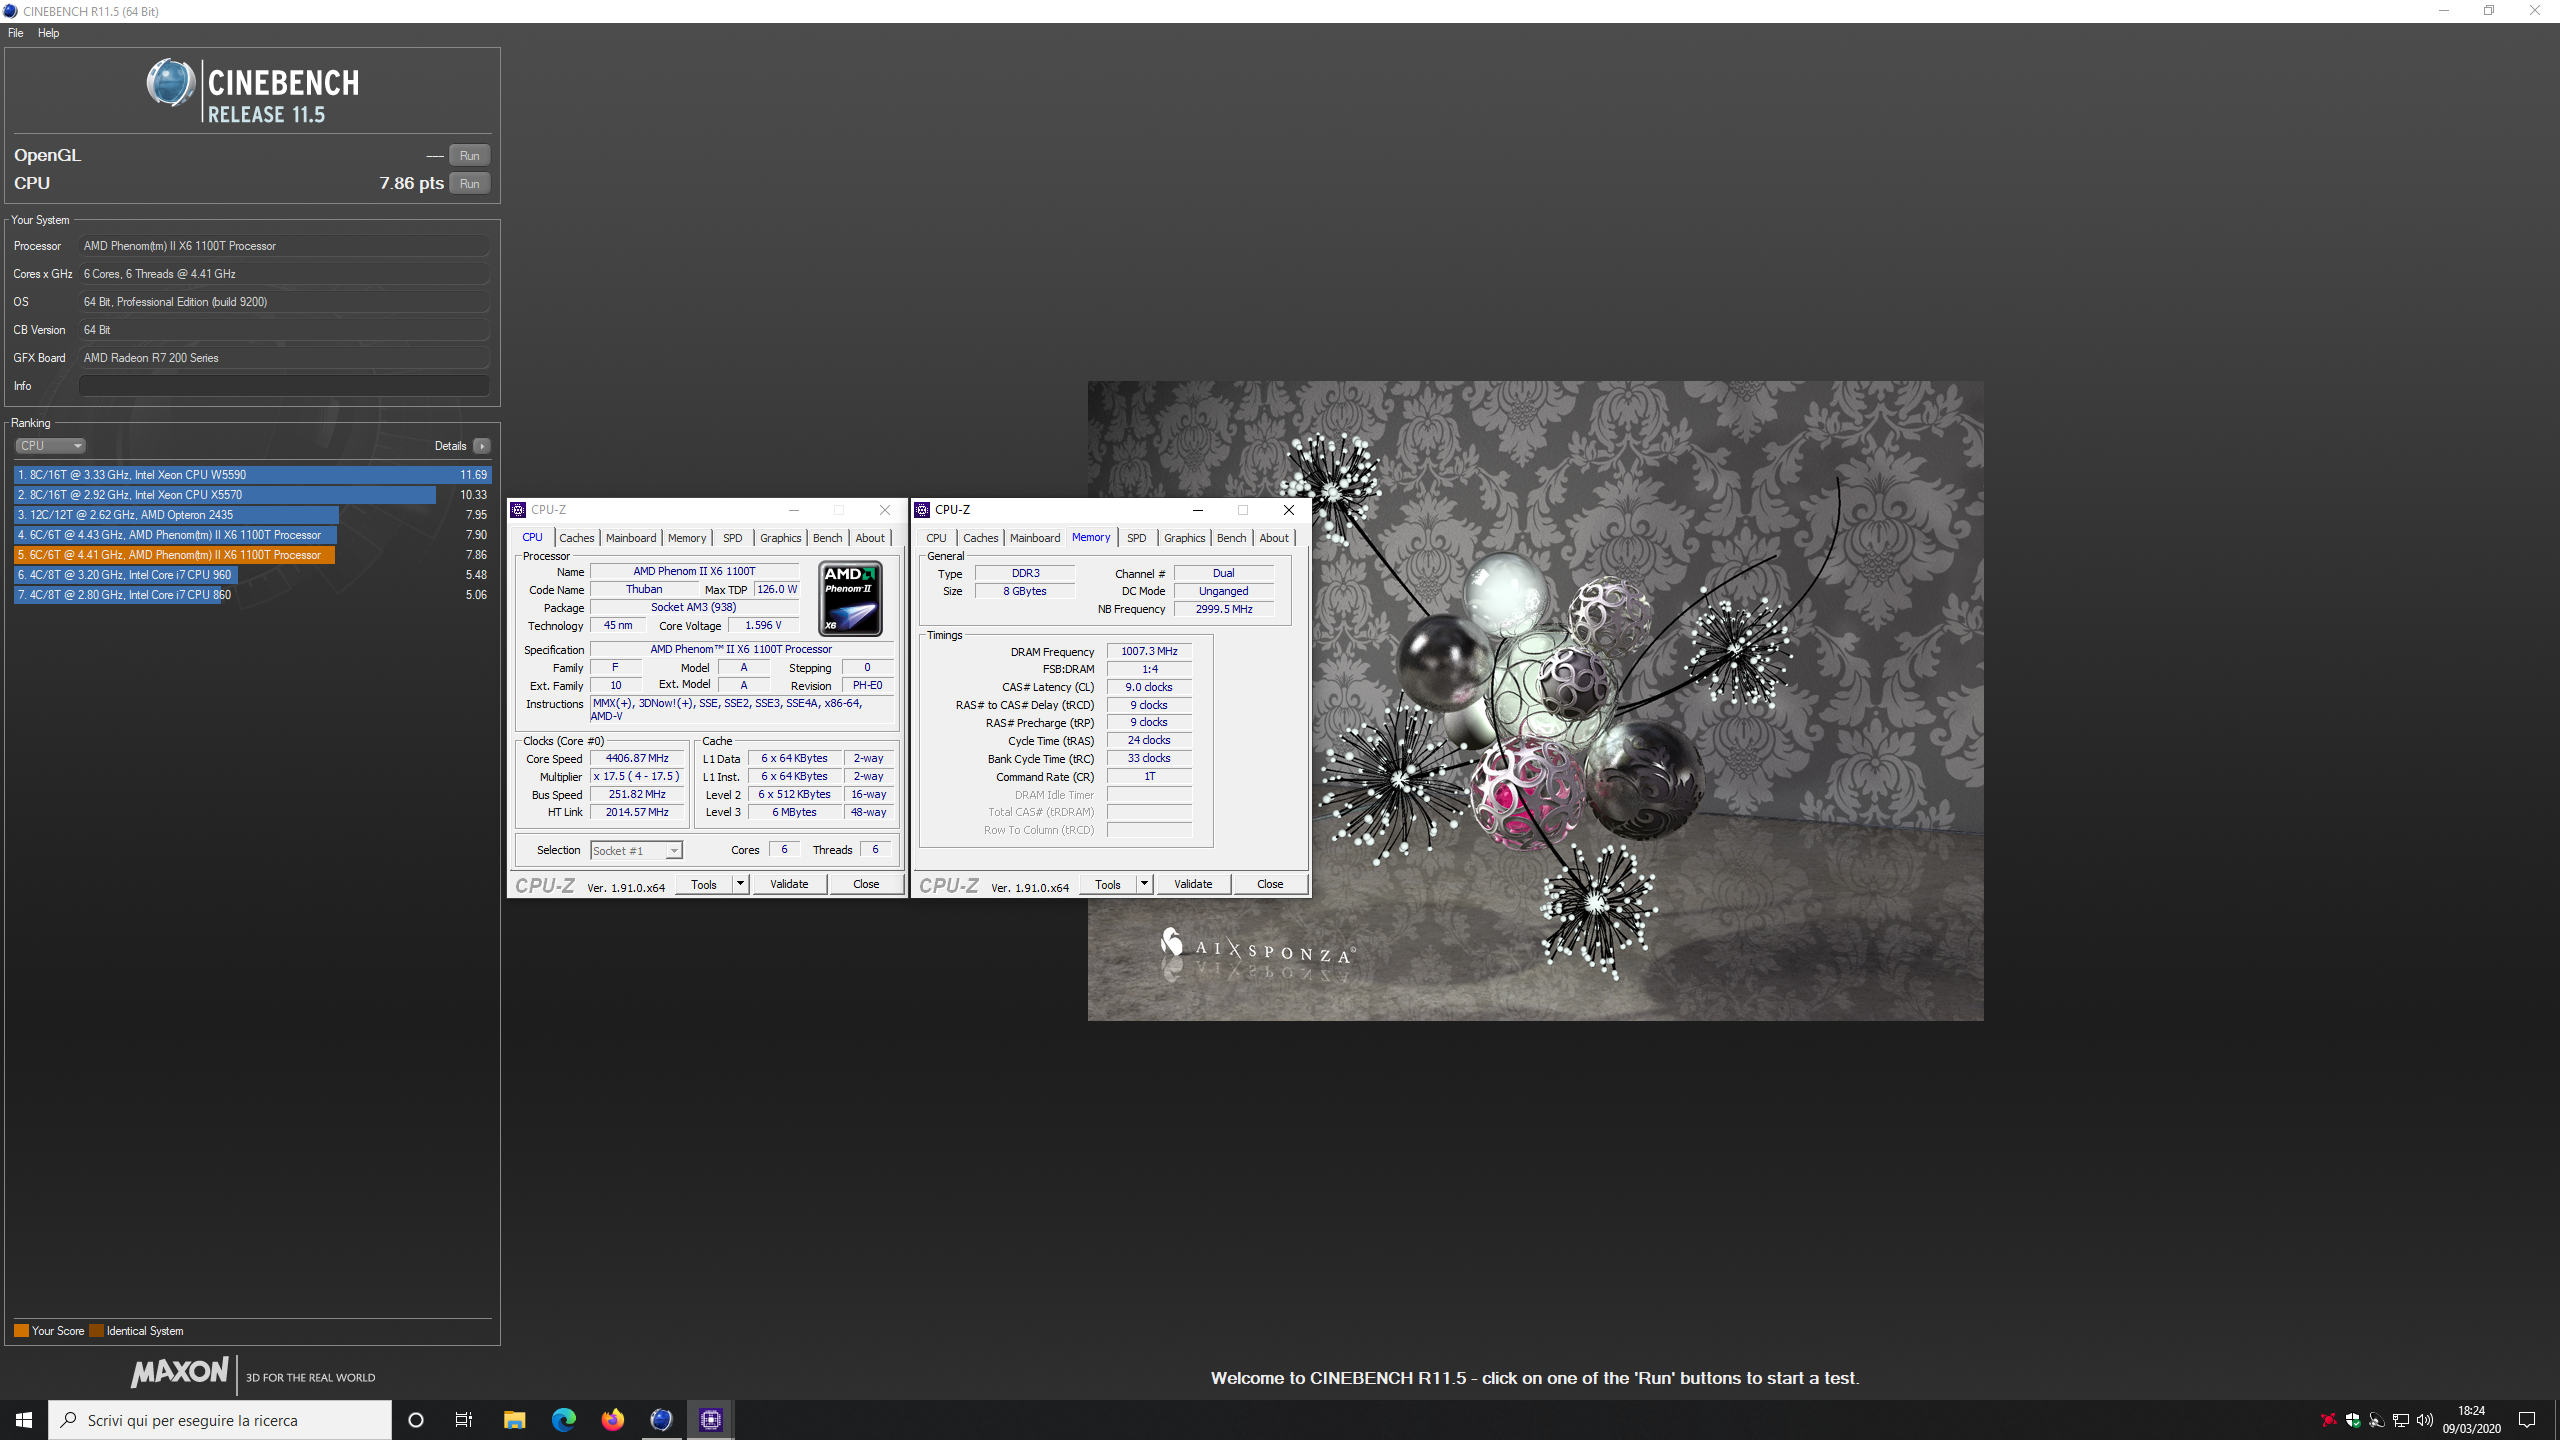The height and width of the screenshot is (1440, 2560).
Task: Select the highlighted 4.41 GHz Phenom II row
Action: [x=252, y=555]
